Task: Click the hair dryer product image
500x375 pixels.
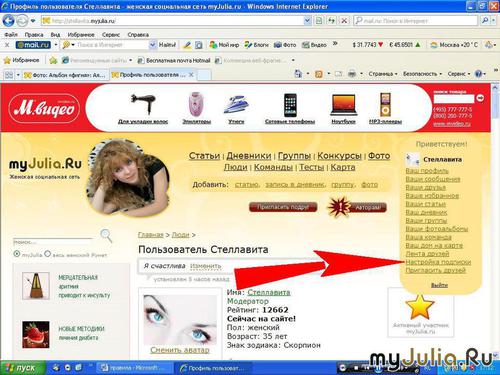Action: coord(143,104)
